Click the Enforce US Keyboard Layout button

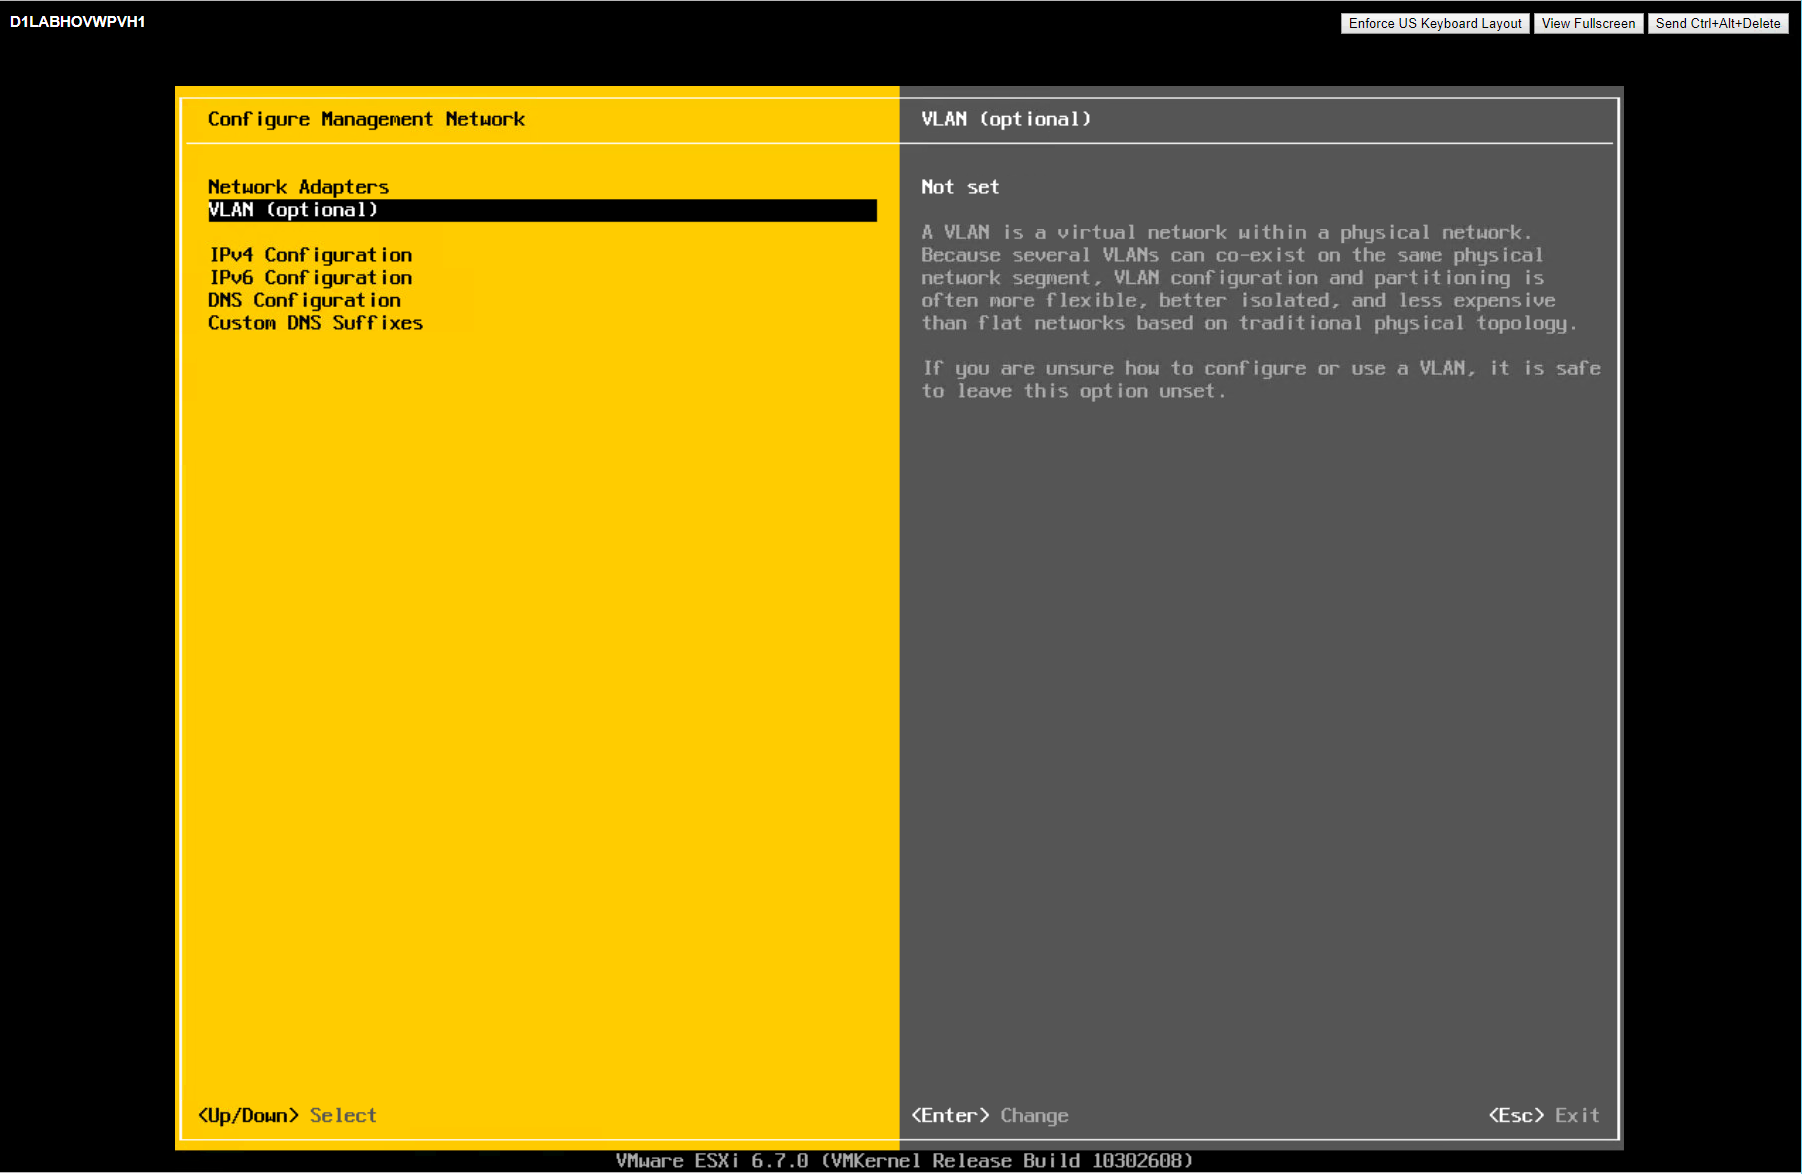(x=1434, y=23)
